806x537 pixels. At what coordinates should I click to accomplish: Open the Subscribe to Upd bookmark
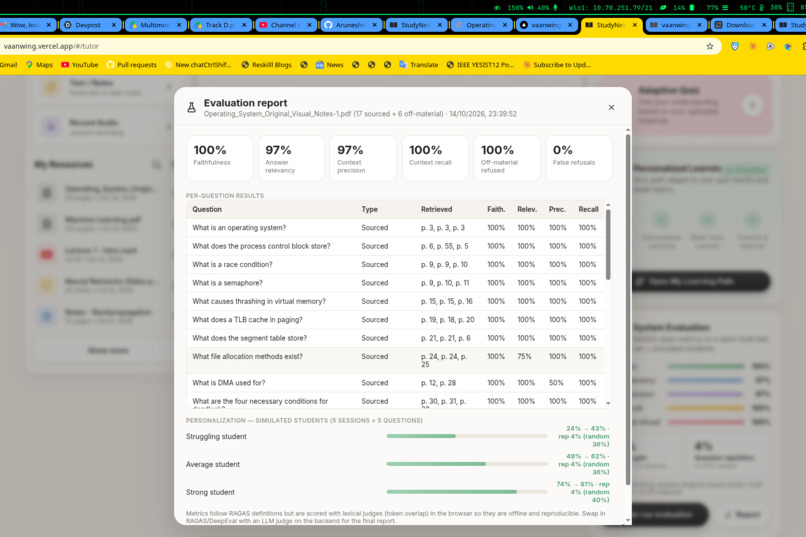coord(557,65)
